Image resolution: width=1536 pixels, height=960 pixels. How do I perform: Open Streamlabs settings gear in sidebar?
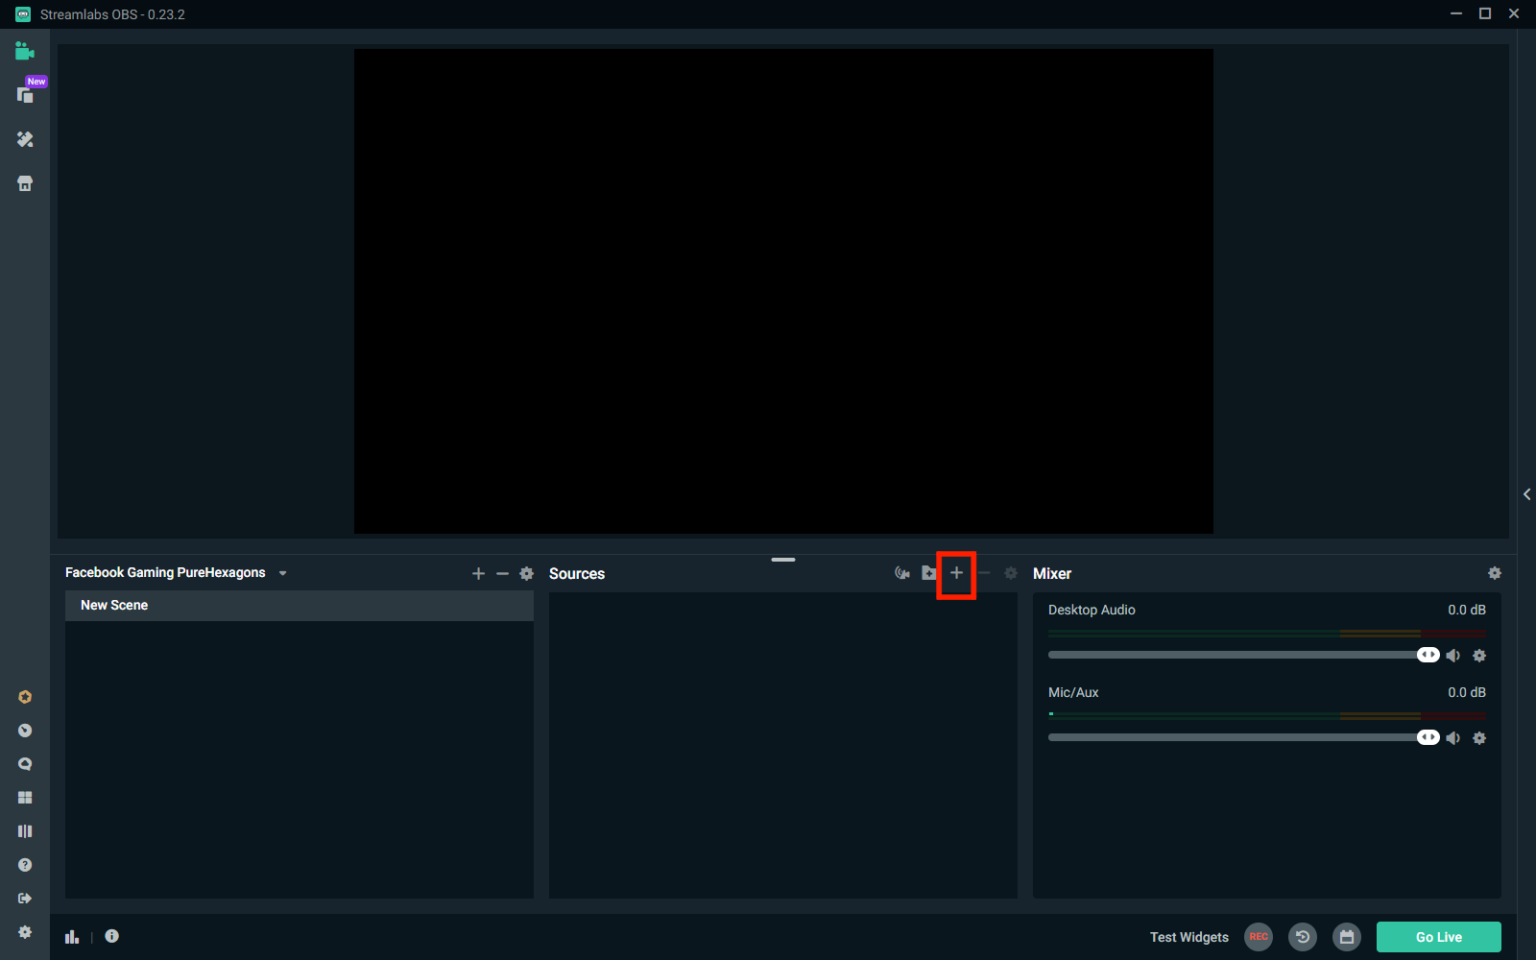pos(25,932)
